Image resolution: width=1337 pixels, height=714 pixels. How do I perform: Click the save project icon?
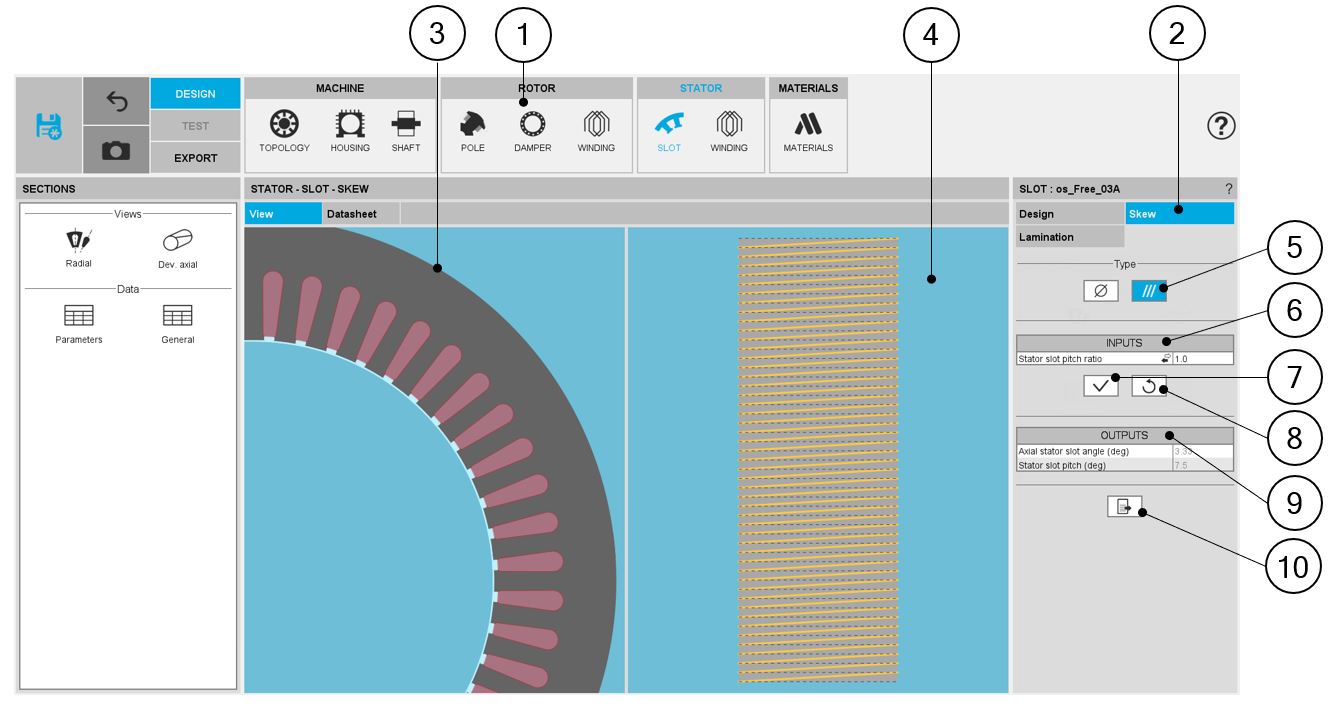[49, 126]
